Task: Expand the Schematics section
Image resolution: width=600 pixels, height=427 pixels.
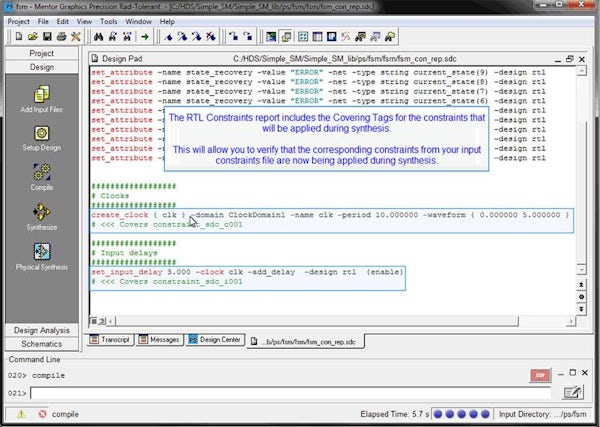Action: [x=41, y=343]
